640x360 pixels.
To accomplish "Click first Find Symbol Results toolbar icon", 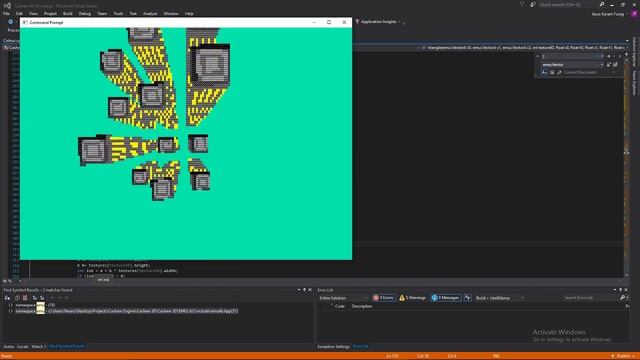I will point(7,298).
